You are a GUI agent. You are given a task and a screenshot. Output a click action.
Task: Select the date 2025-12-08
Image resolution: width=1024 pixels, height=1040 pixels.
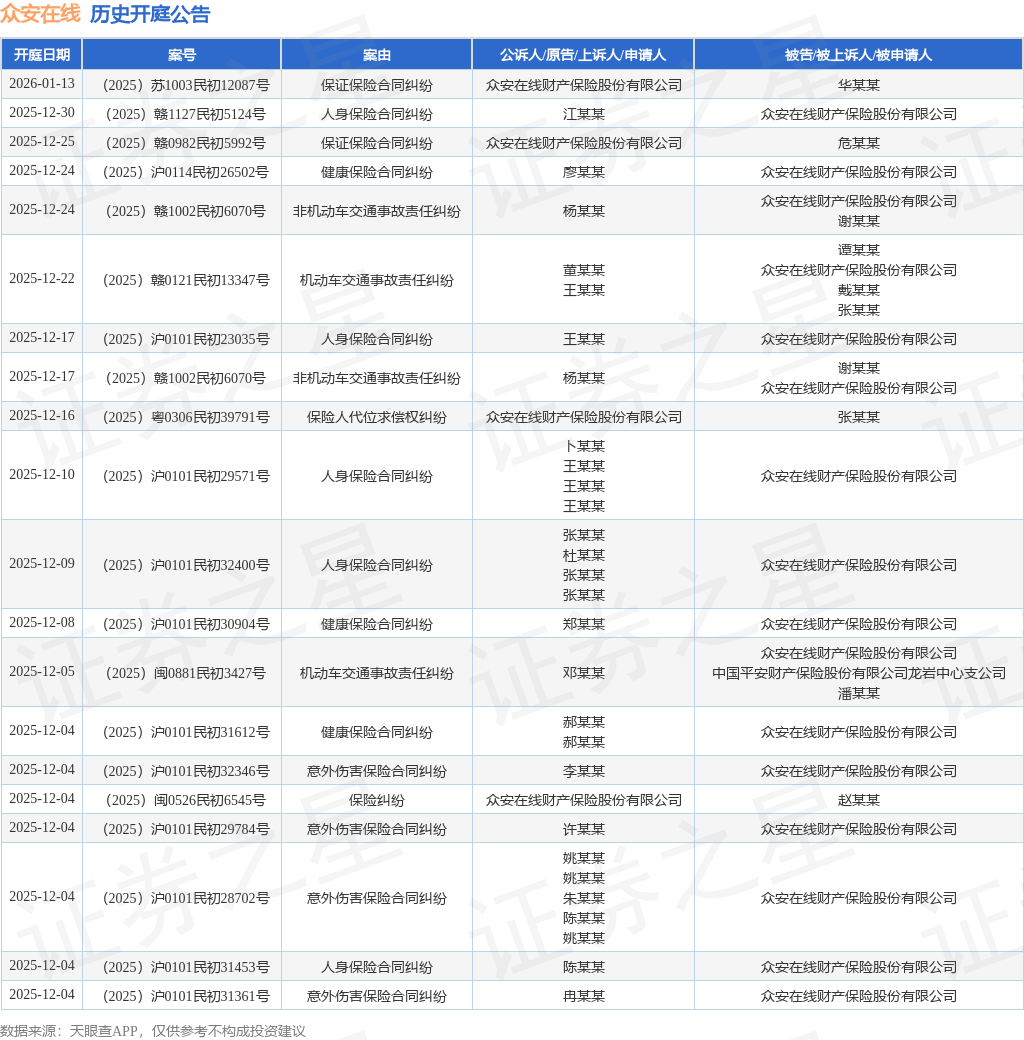(42, 623)
